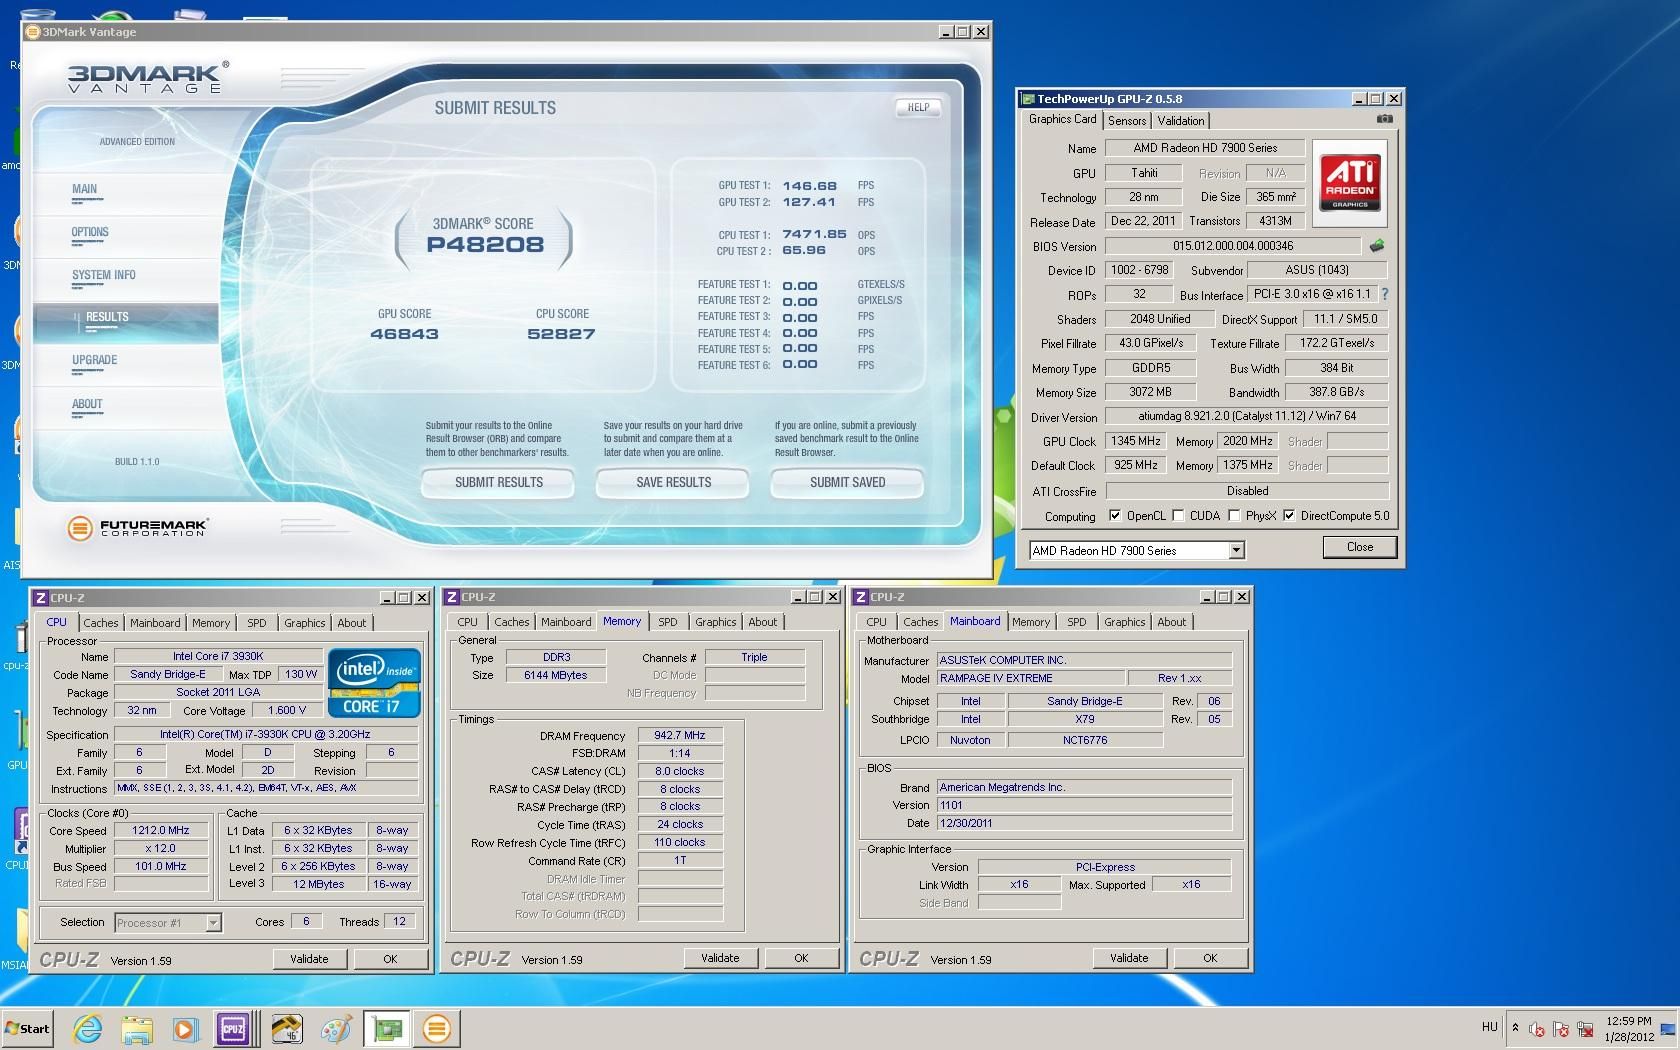Open Windows Explorer folder icon on taskbar
Image resolution: width=1680 pixels, height=1050 pixels.
(x=136, y=1028)
